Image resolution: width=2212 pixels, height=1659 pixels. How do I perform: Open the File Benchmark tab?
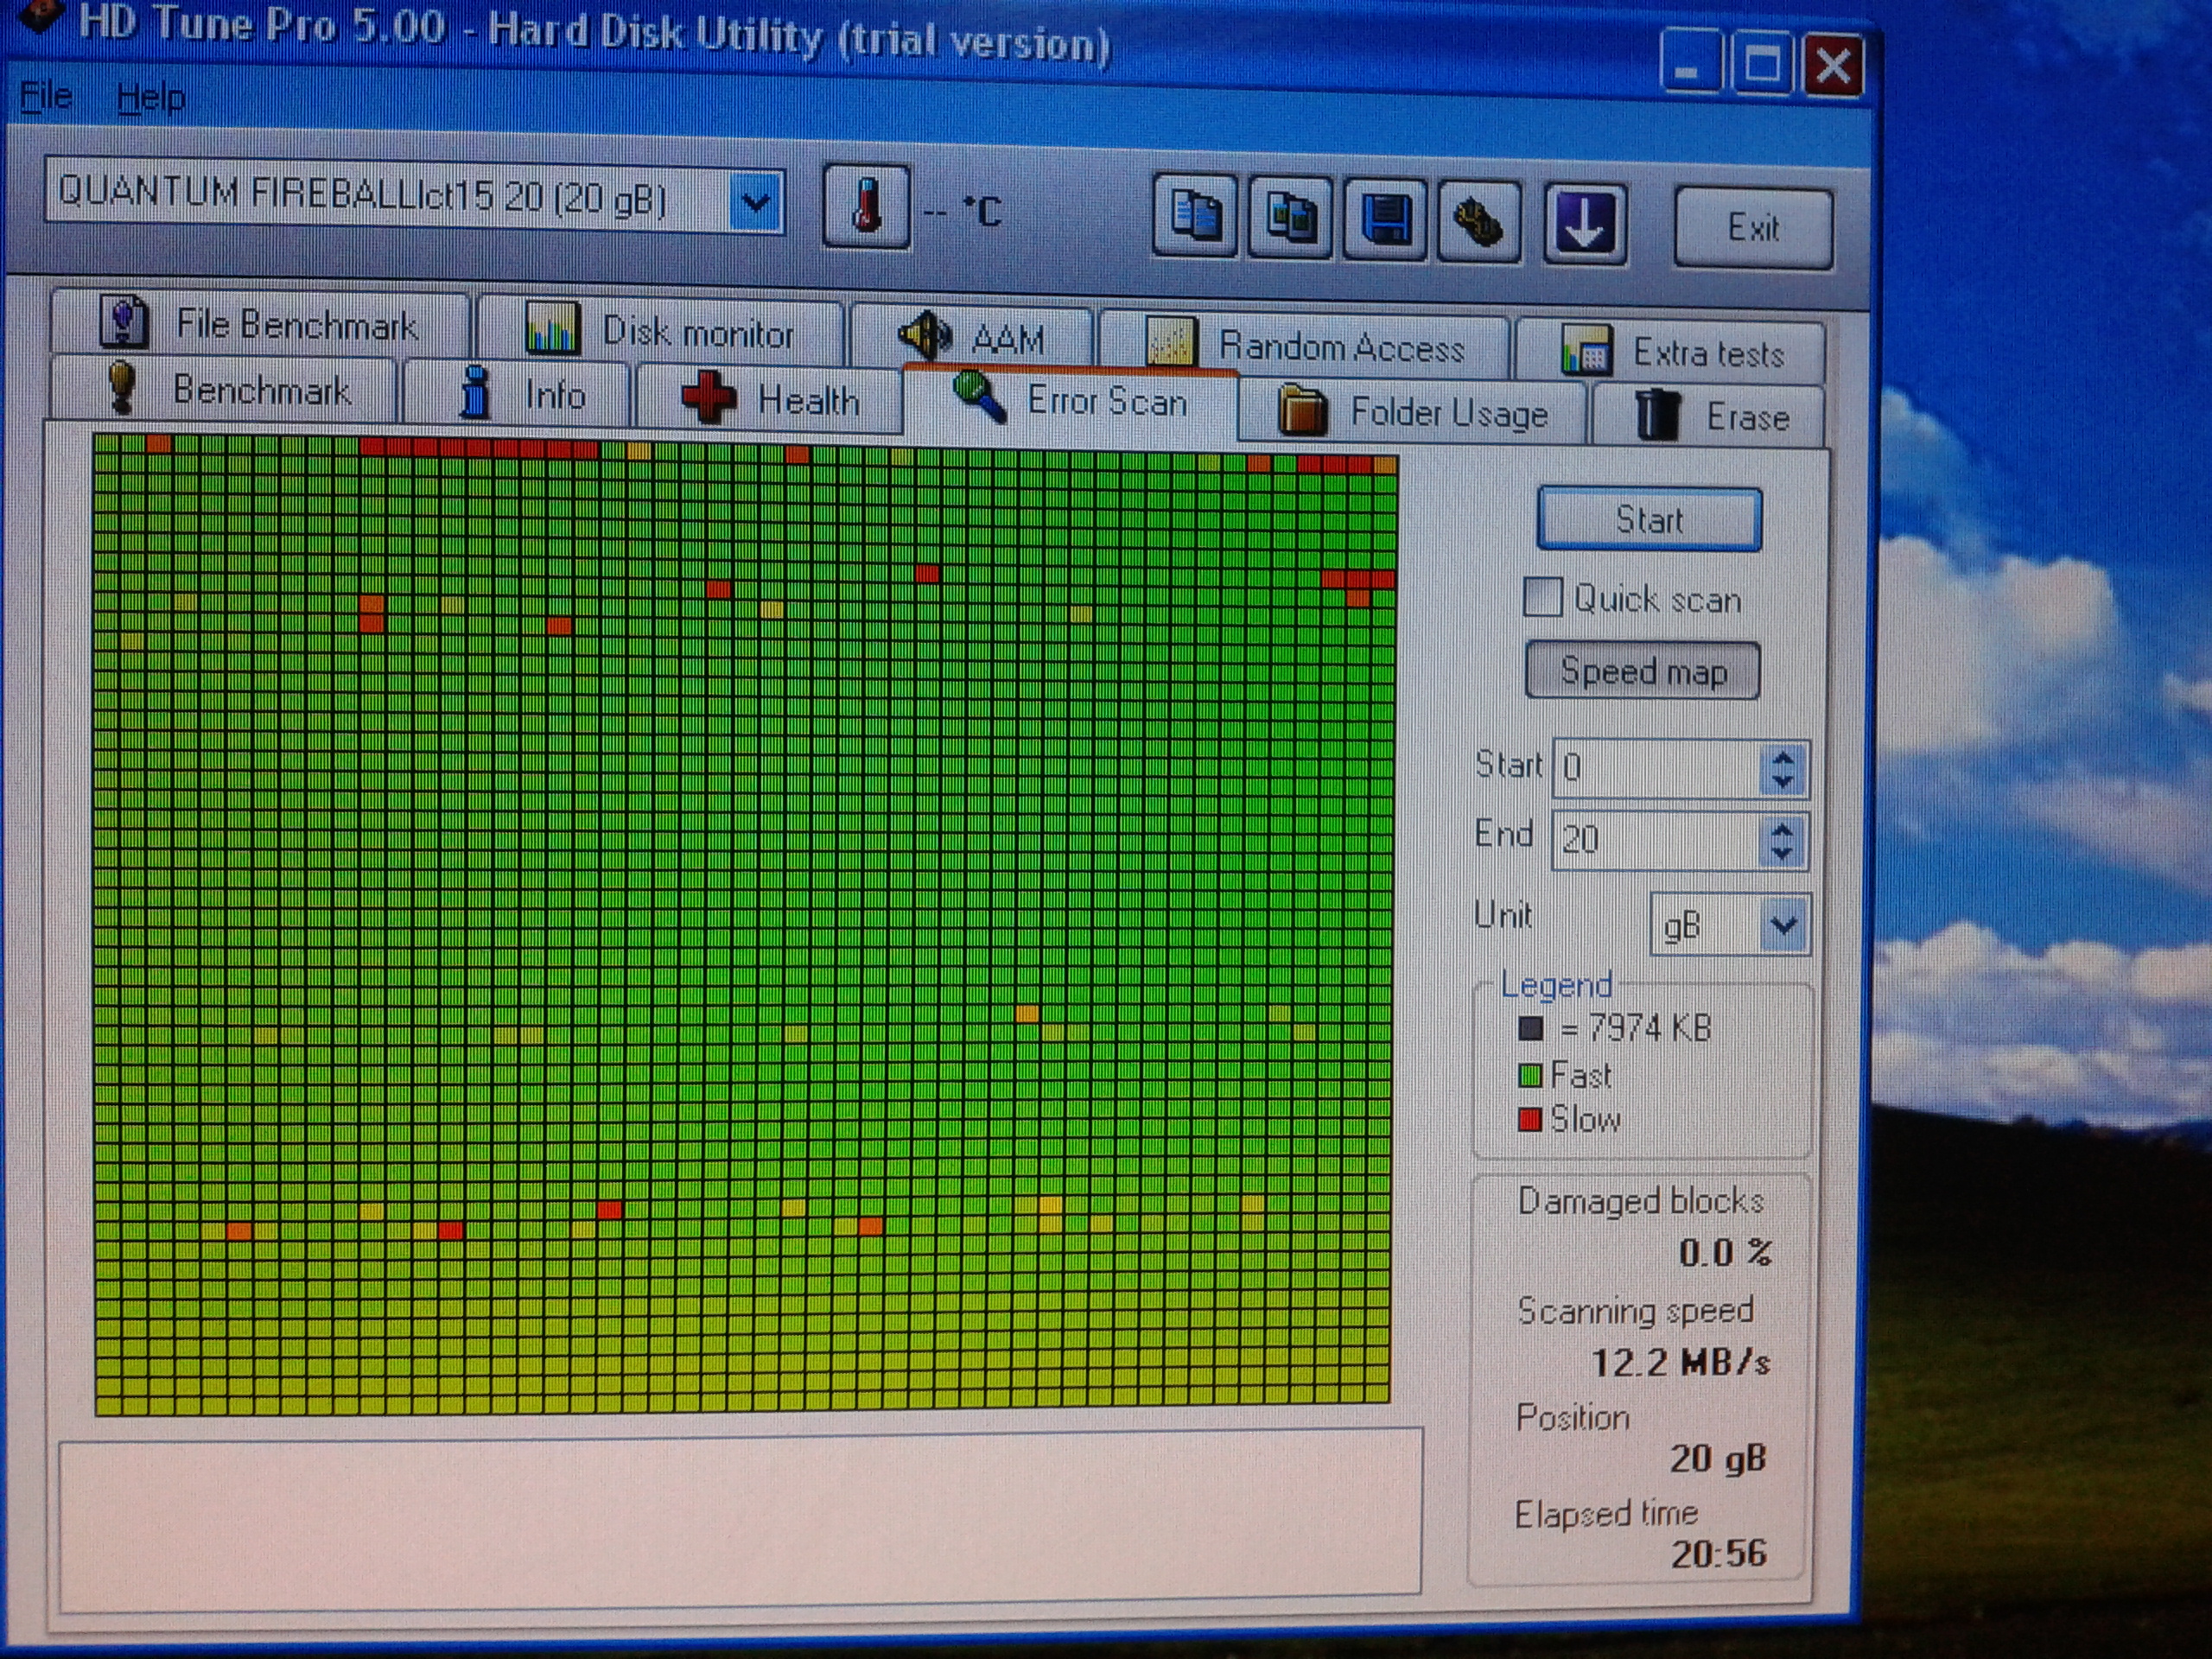point(260,323)
